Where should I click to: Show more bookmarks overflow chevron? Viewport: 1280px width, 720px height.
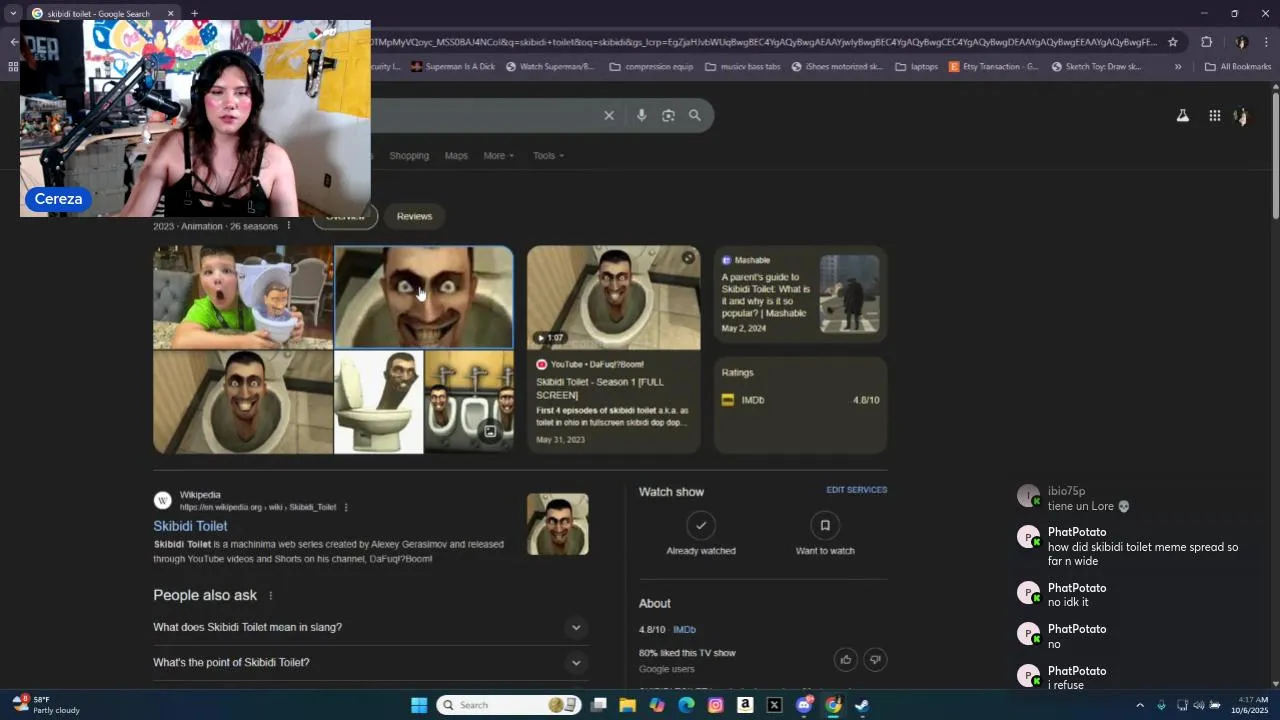click(x=1178, y=67)
